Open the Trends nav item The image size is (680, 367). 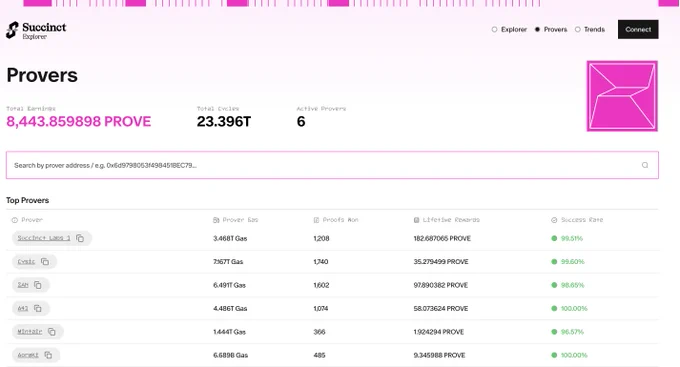(590, 29)
